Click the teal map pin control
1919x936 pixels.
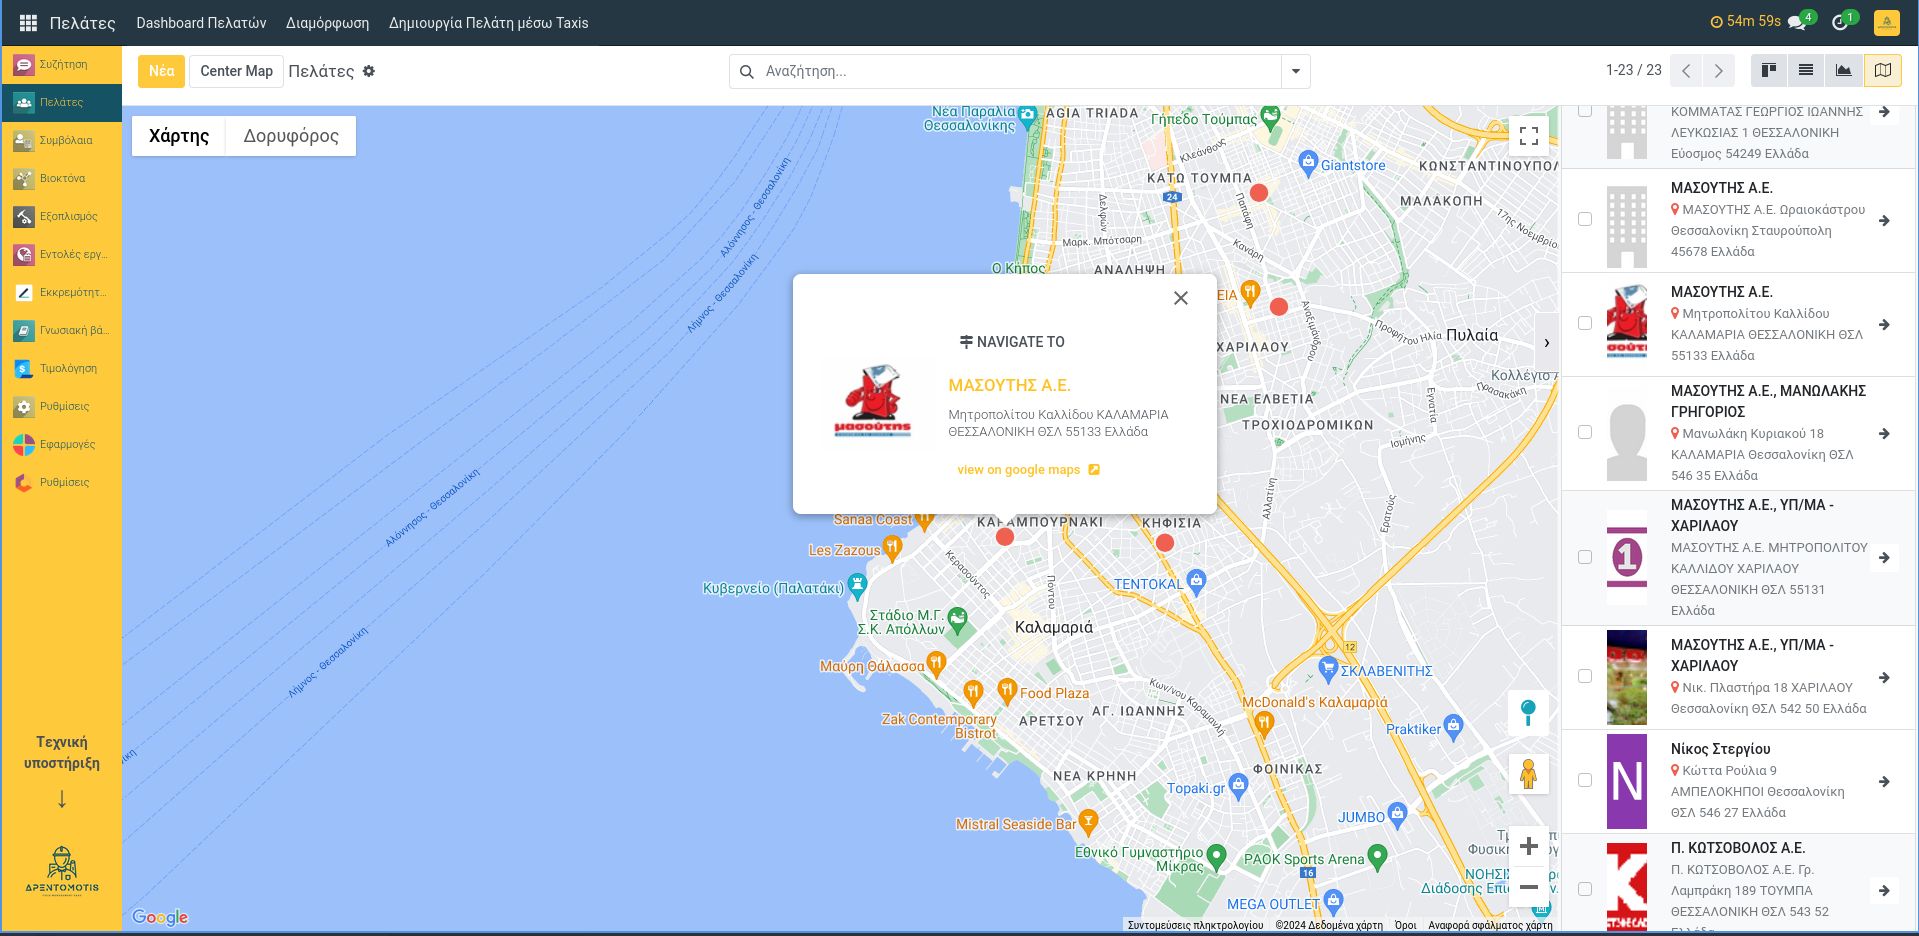1528,713
